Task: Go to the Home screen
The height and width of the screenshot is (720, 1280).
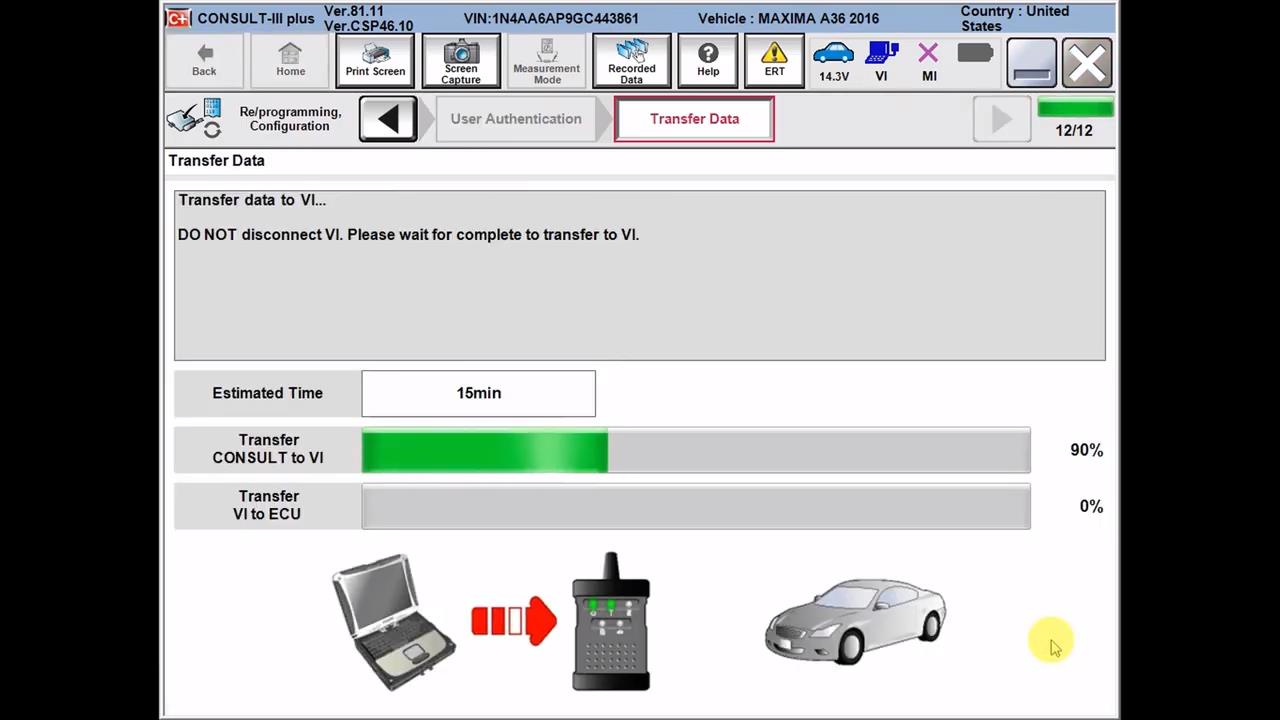Action: [290, 61]
